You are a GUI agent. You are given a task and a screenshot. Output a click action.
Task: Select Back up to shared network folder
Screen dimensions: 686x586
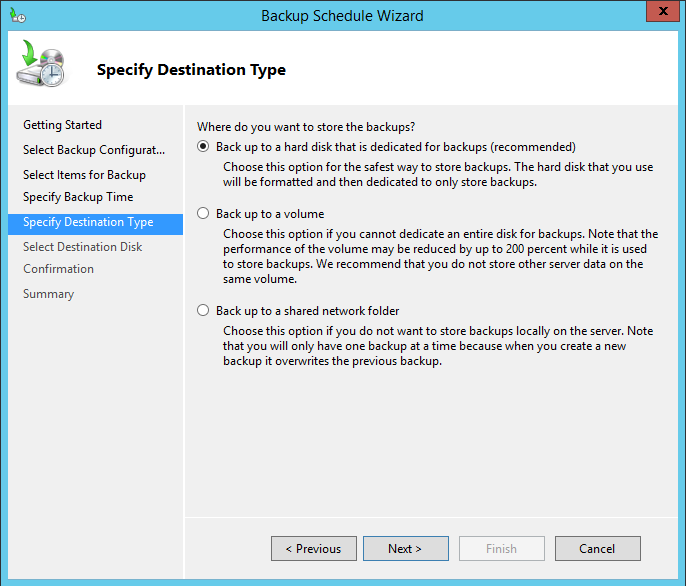click(x=203, y=311)
